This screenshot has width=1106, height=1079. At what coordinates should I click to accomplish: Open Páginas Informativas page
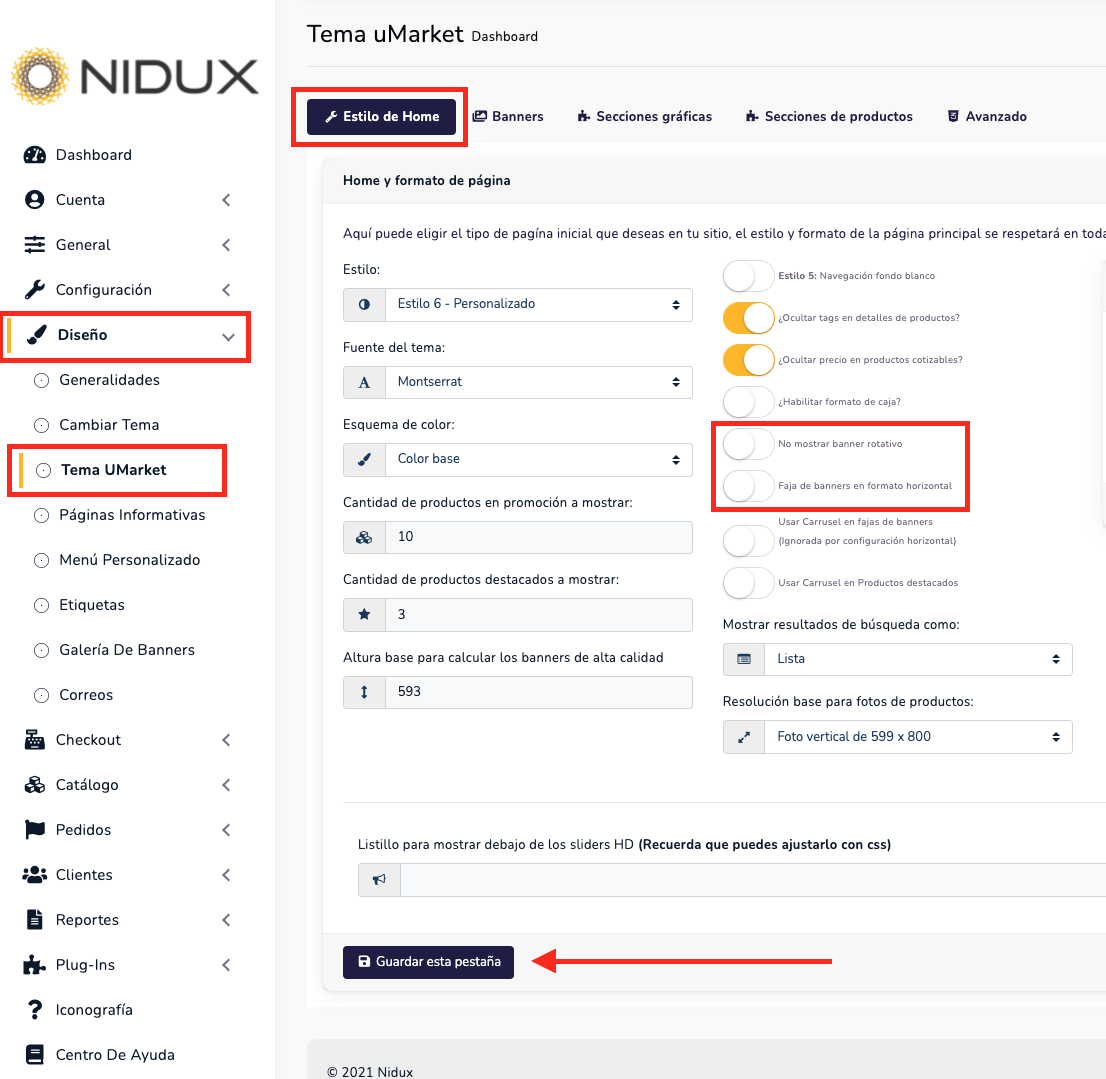[x=132, y=516]
